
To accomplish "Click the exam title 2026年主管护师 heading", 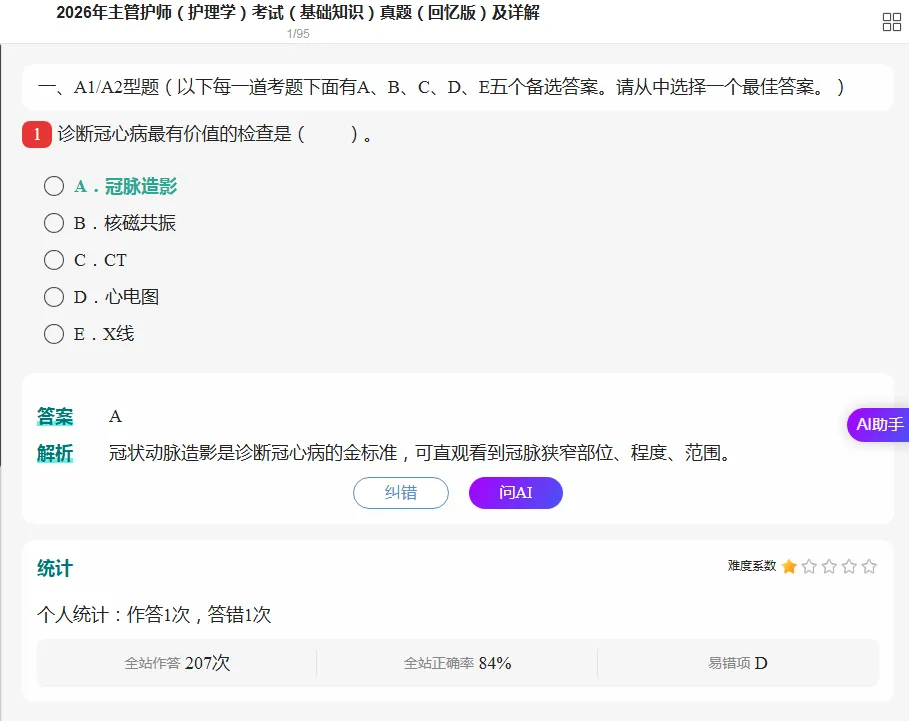I will pos(298,12).
